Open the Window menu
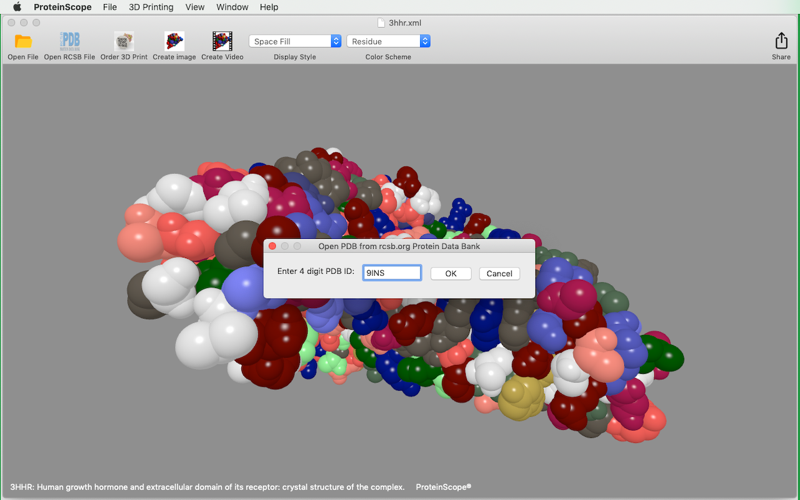The height and width of the screenshot is (500, 800). pos(232,7)
